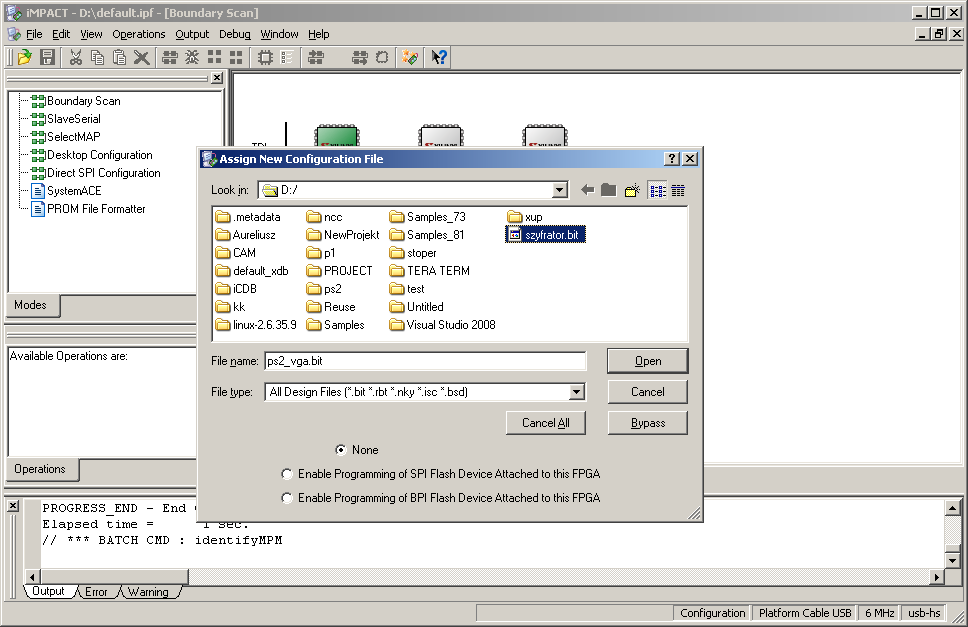Enable SPI Flash programming radio option

287,474
